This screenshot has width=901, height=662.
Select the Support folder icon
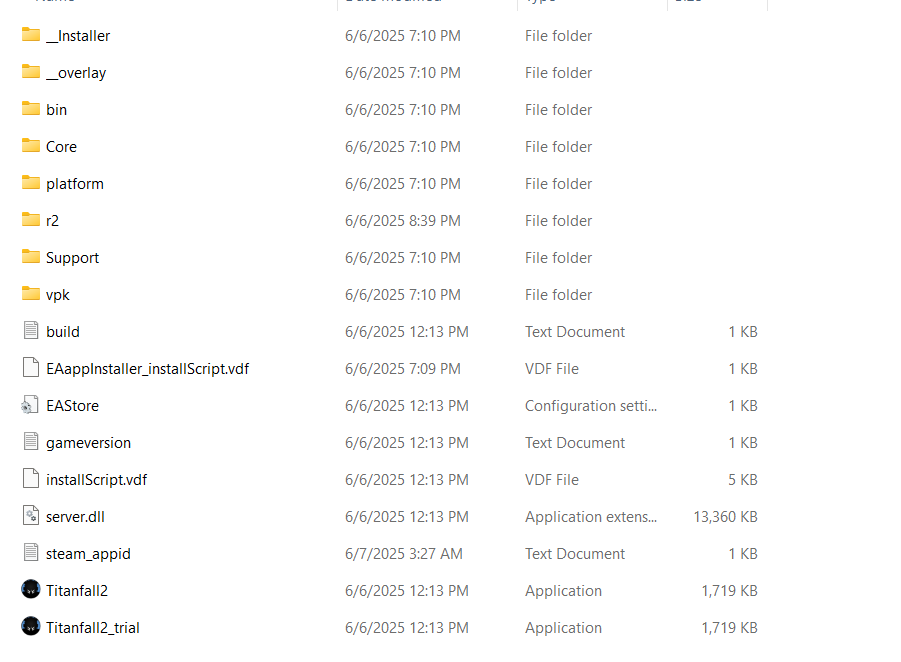[31, 257]
